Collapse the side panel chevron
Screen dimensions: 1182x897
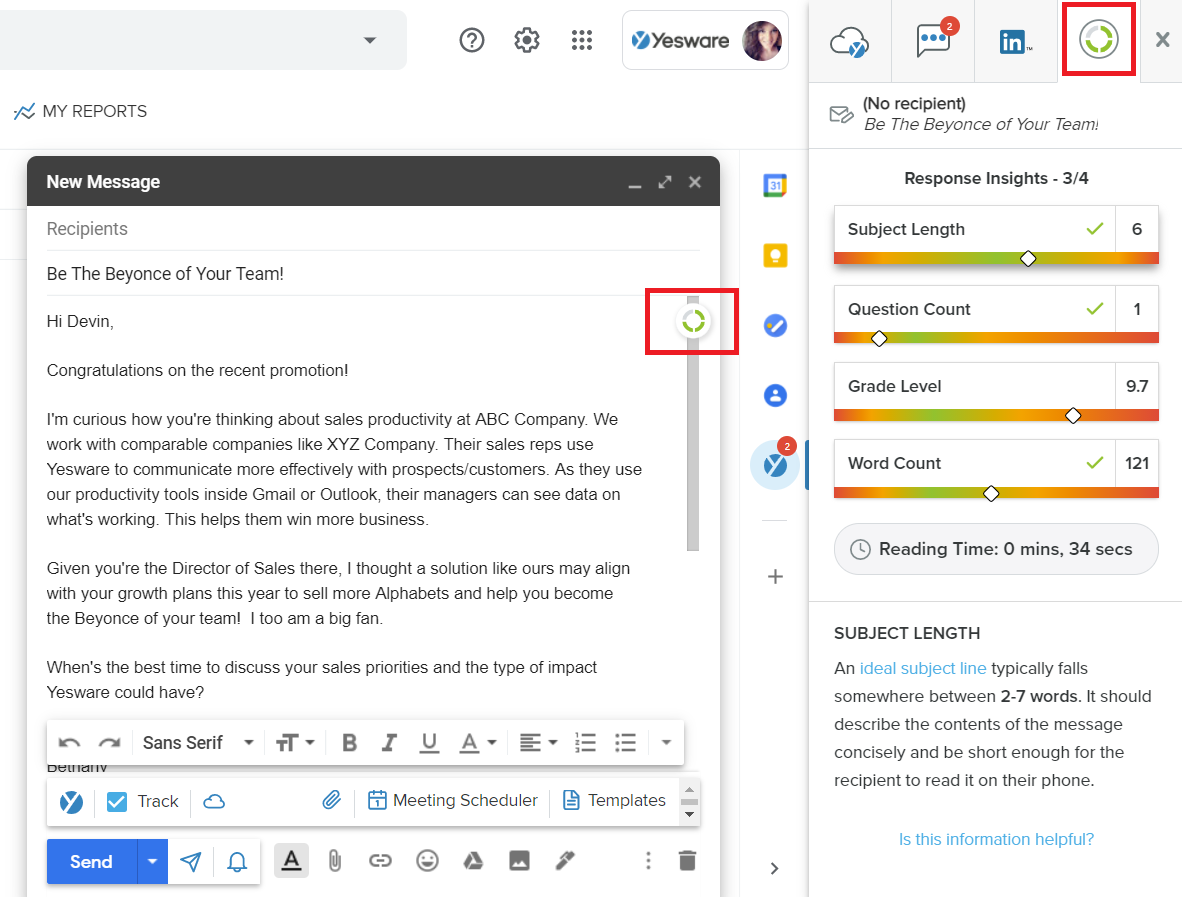[774, 868]
